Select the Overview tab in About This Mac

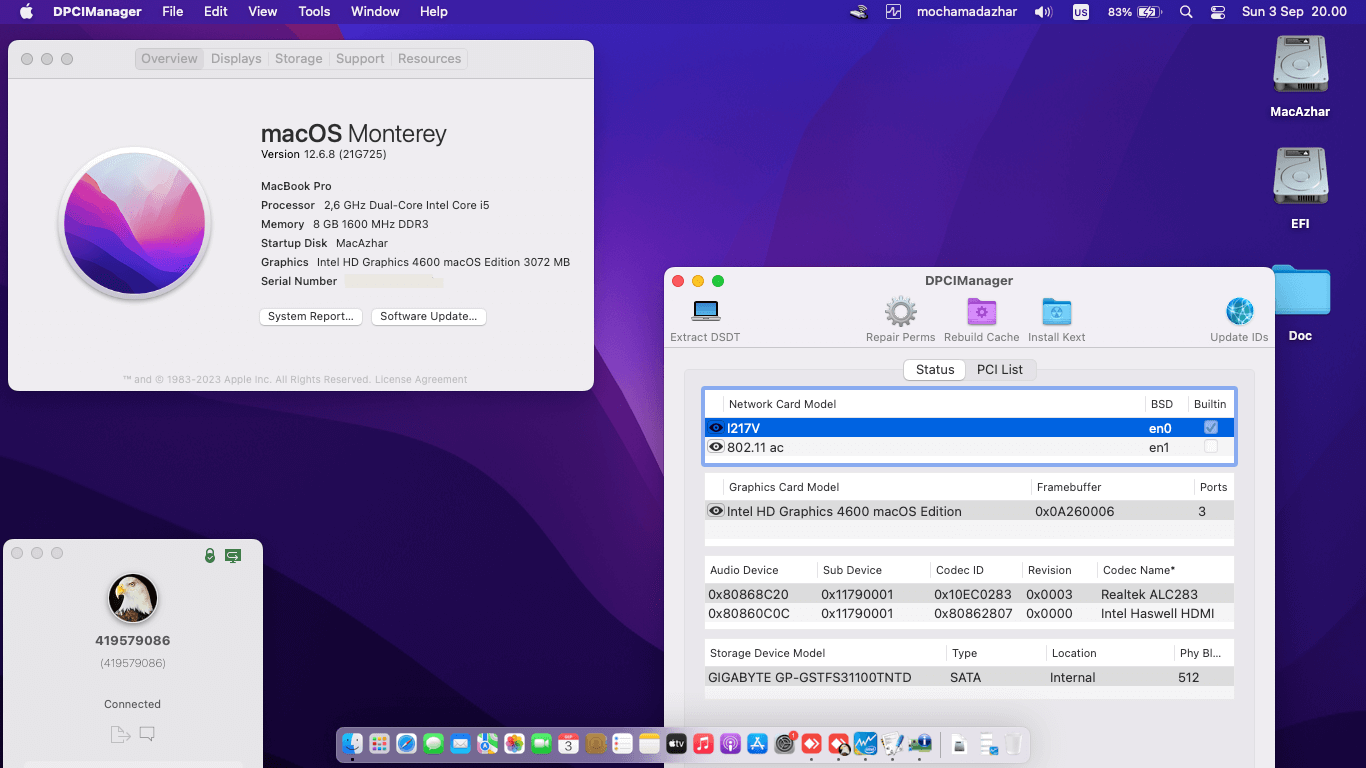(169, 59)
